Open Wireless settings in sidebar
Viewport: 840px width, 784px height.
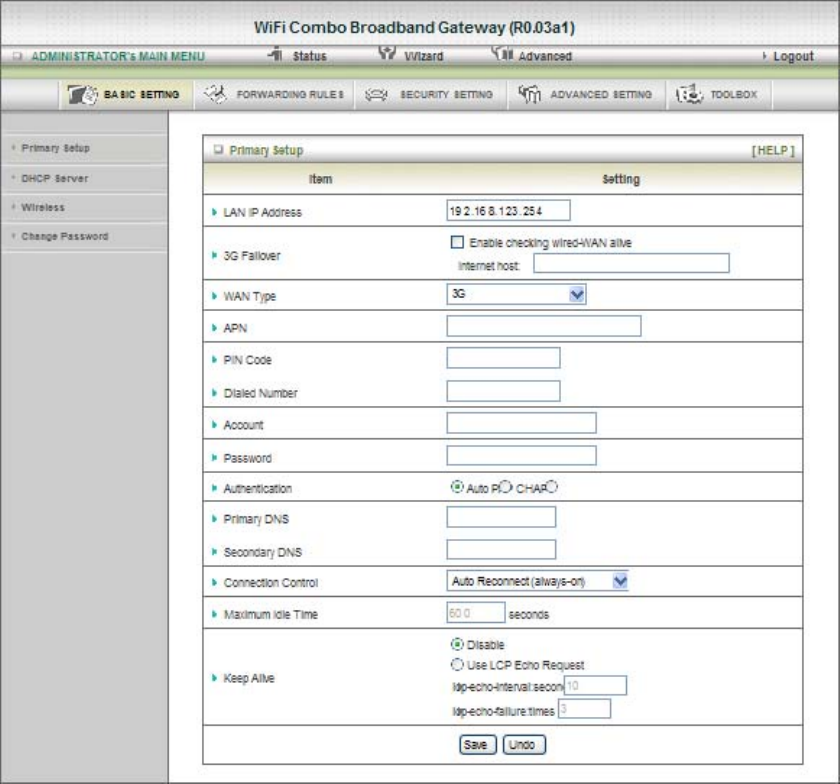(43, 207)
